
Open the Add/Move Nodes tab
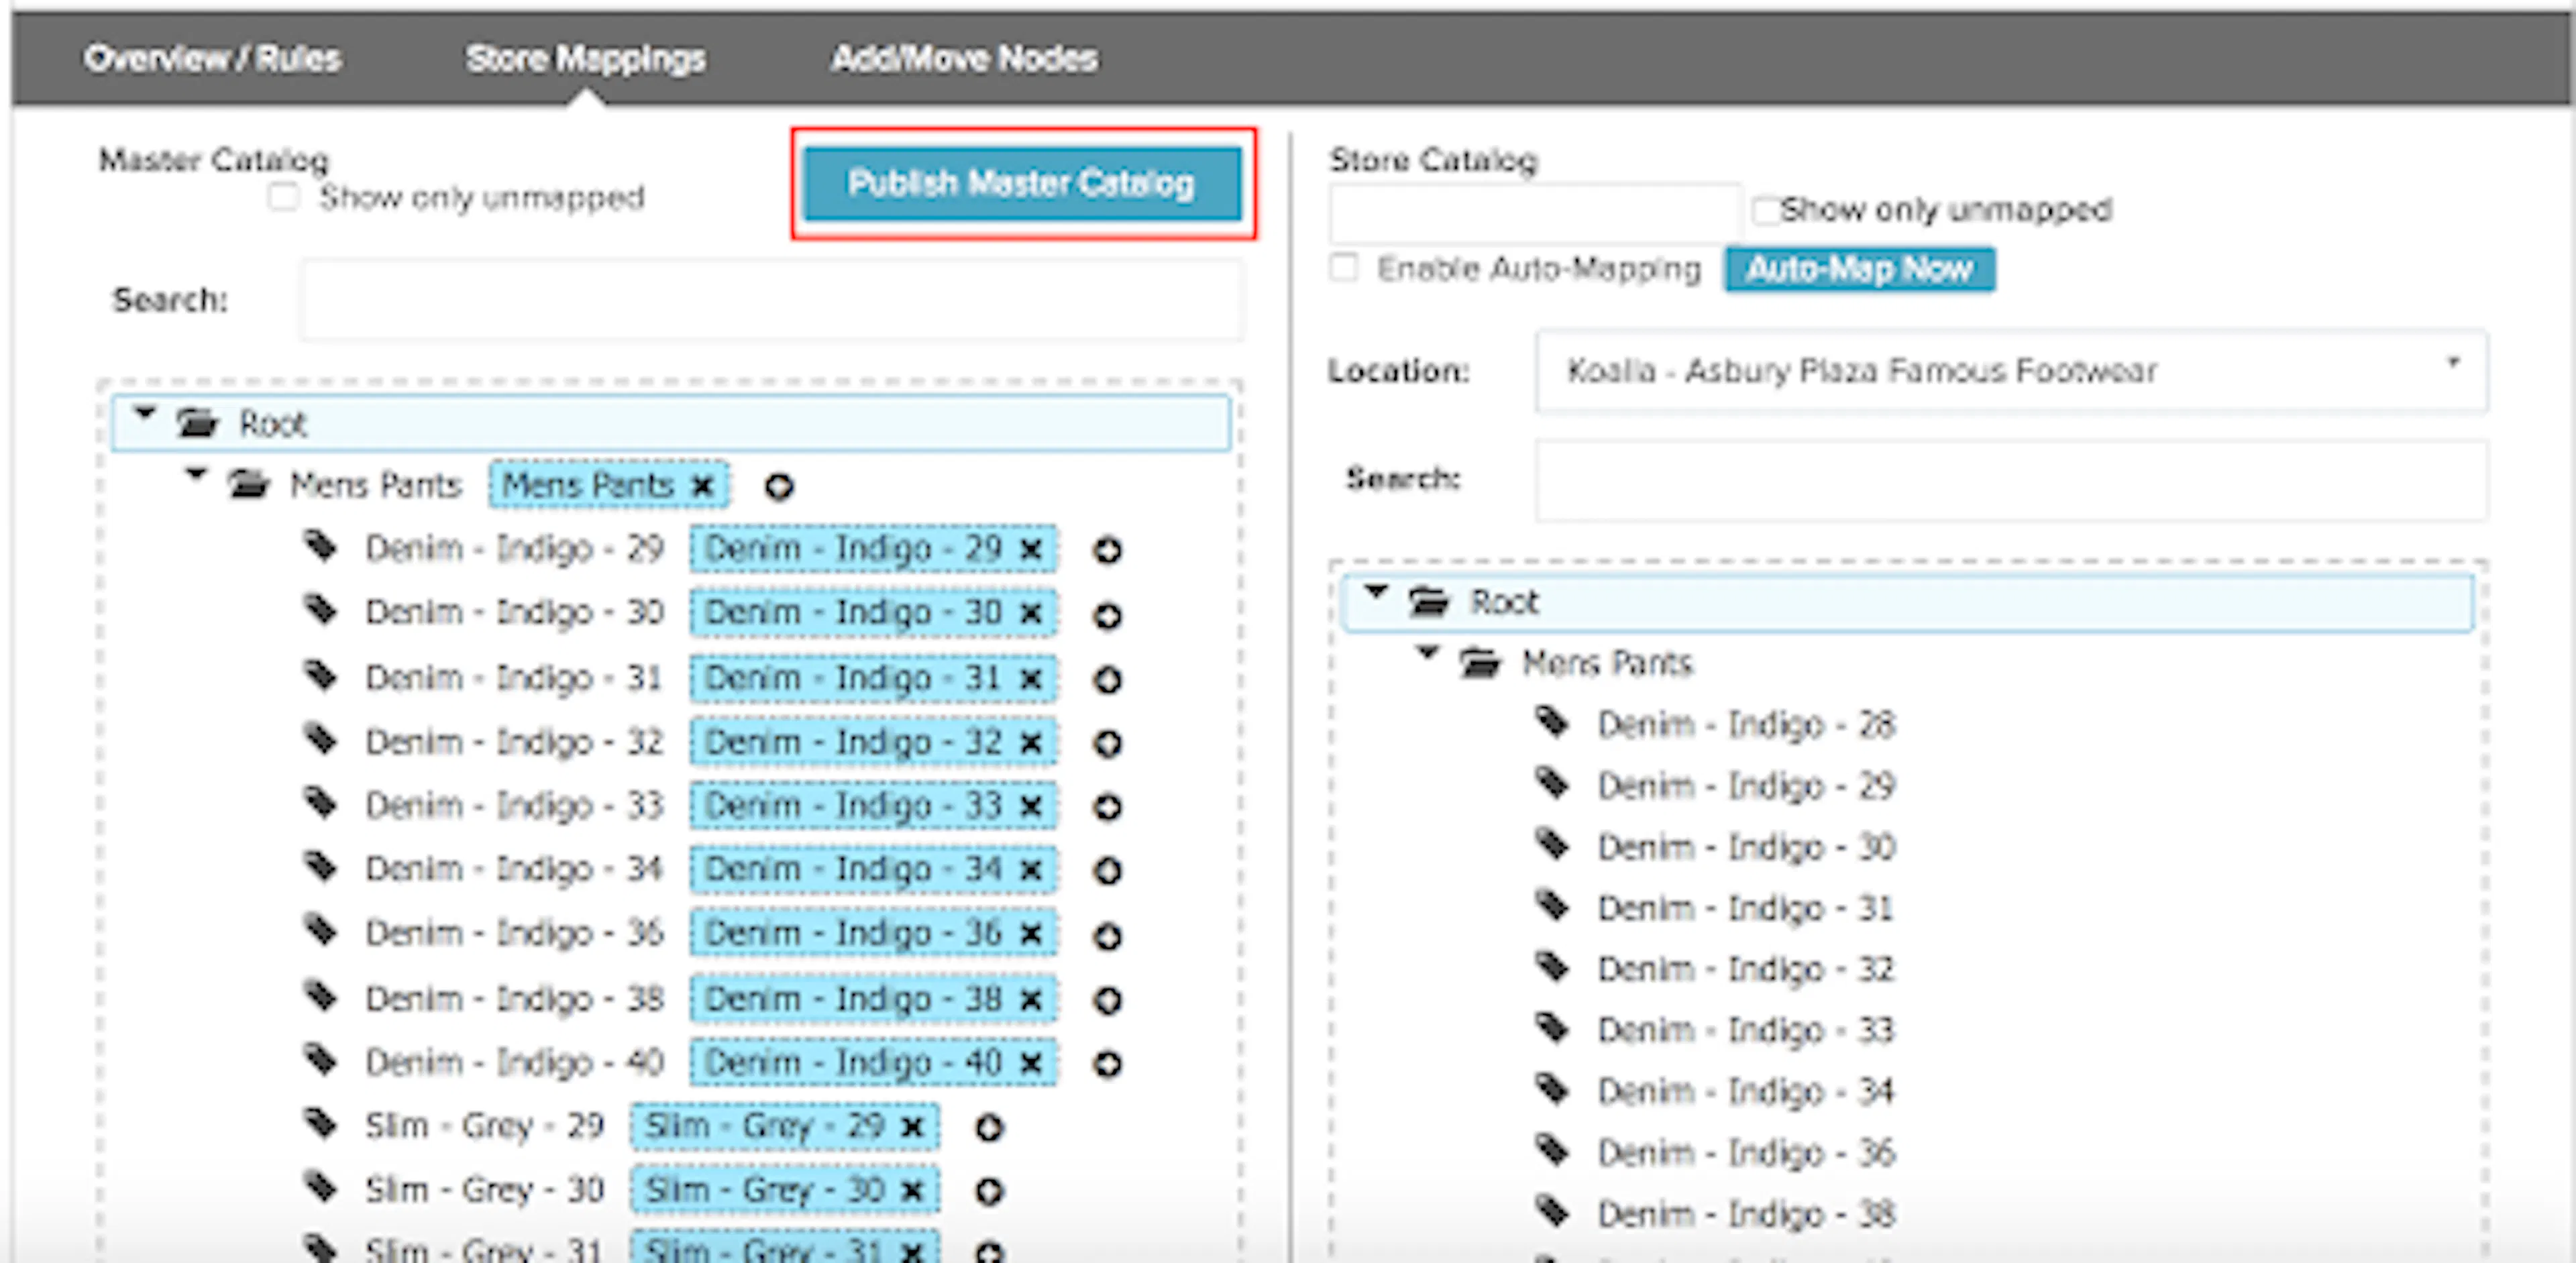[964, 59]
